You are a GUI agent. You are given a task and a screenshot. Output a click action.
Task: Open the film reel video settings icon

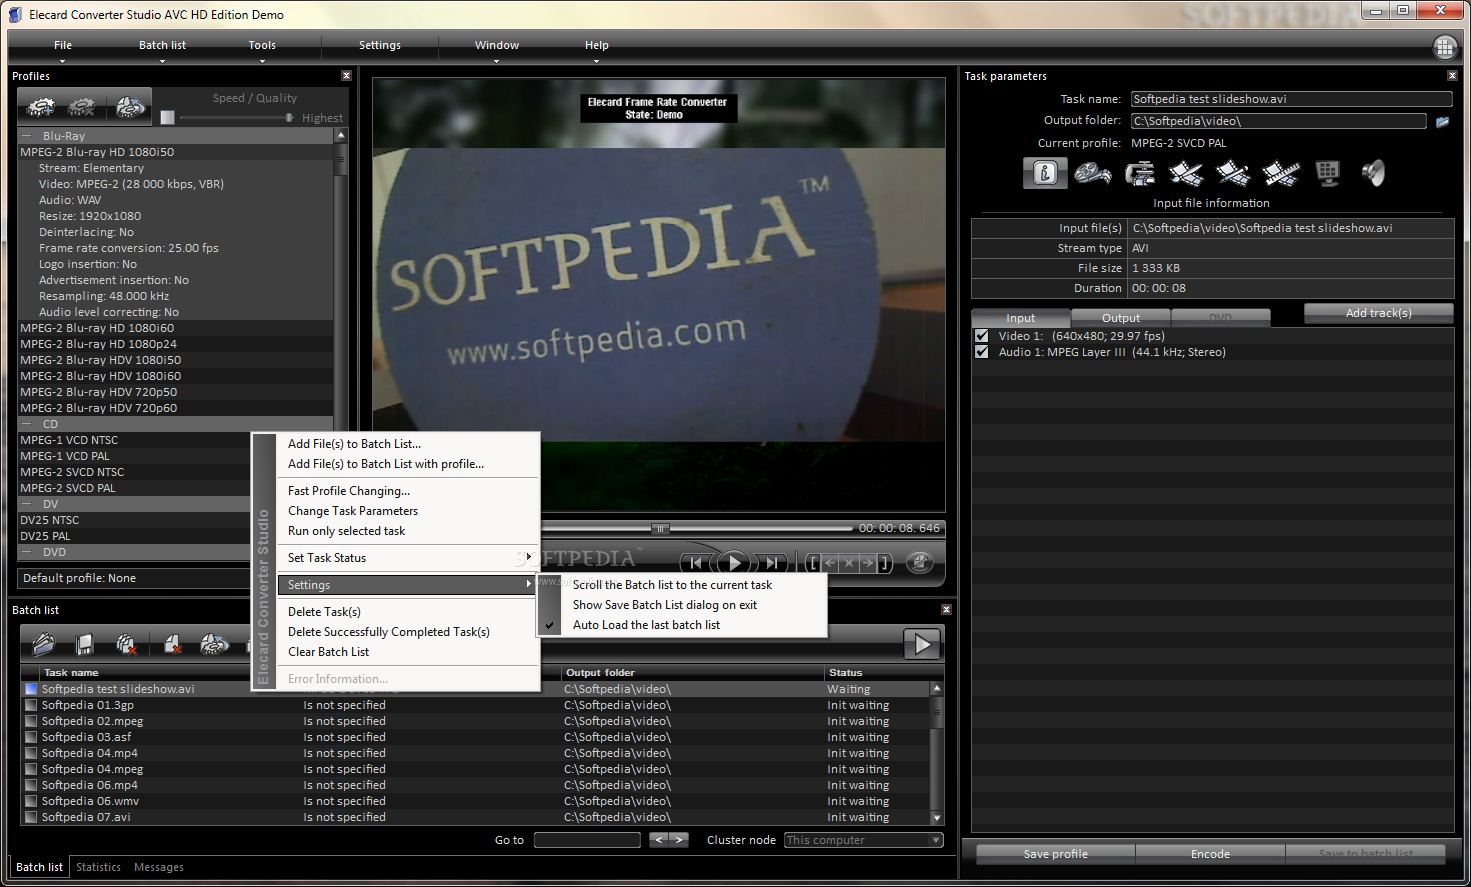[x=1093, y=174]
